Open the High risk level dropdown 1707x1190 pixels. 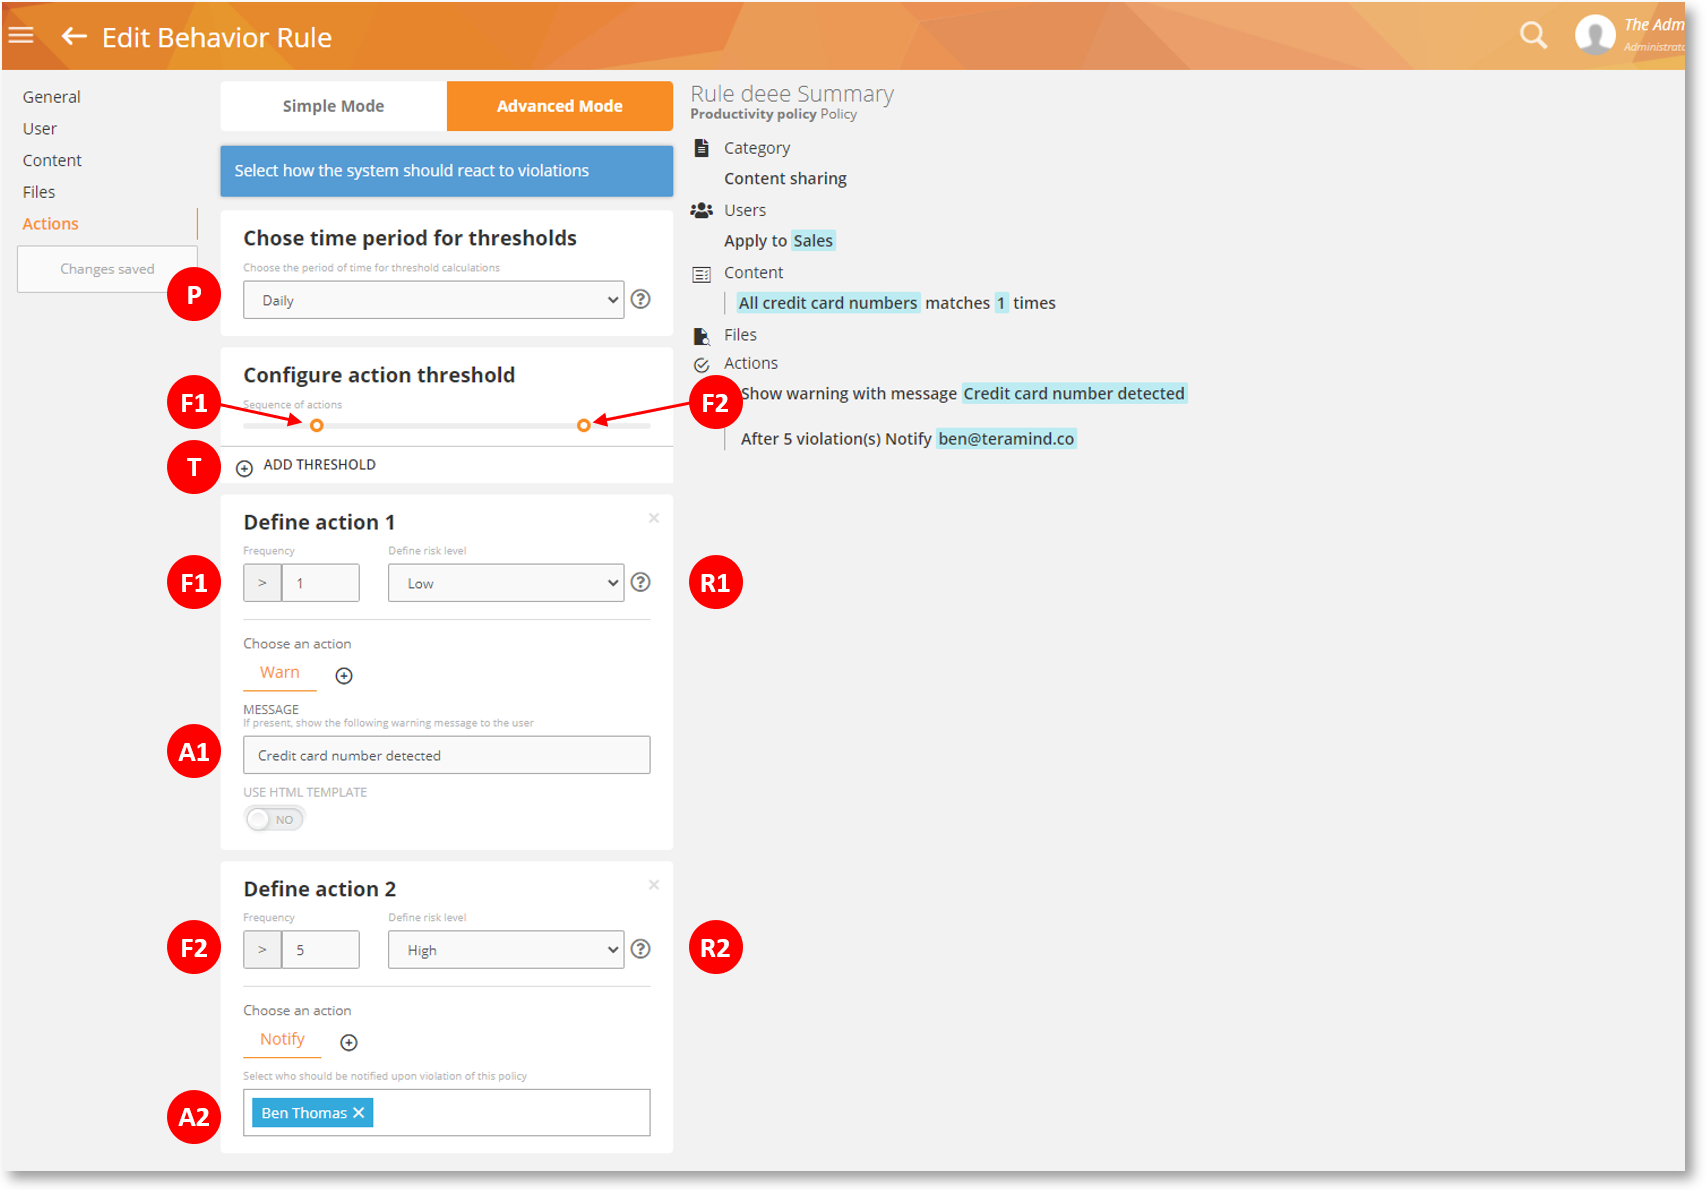pyautogui.click(x=505, y=950)
